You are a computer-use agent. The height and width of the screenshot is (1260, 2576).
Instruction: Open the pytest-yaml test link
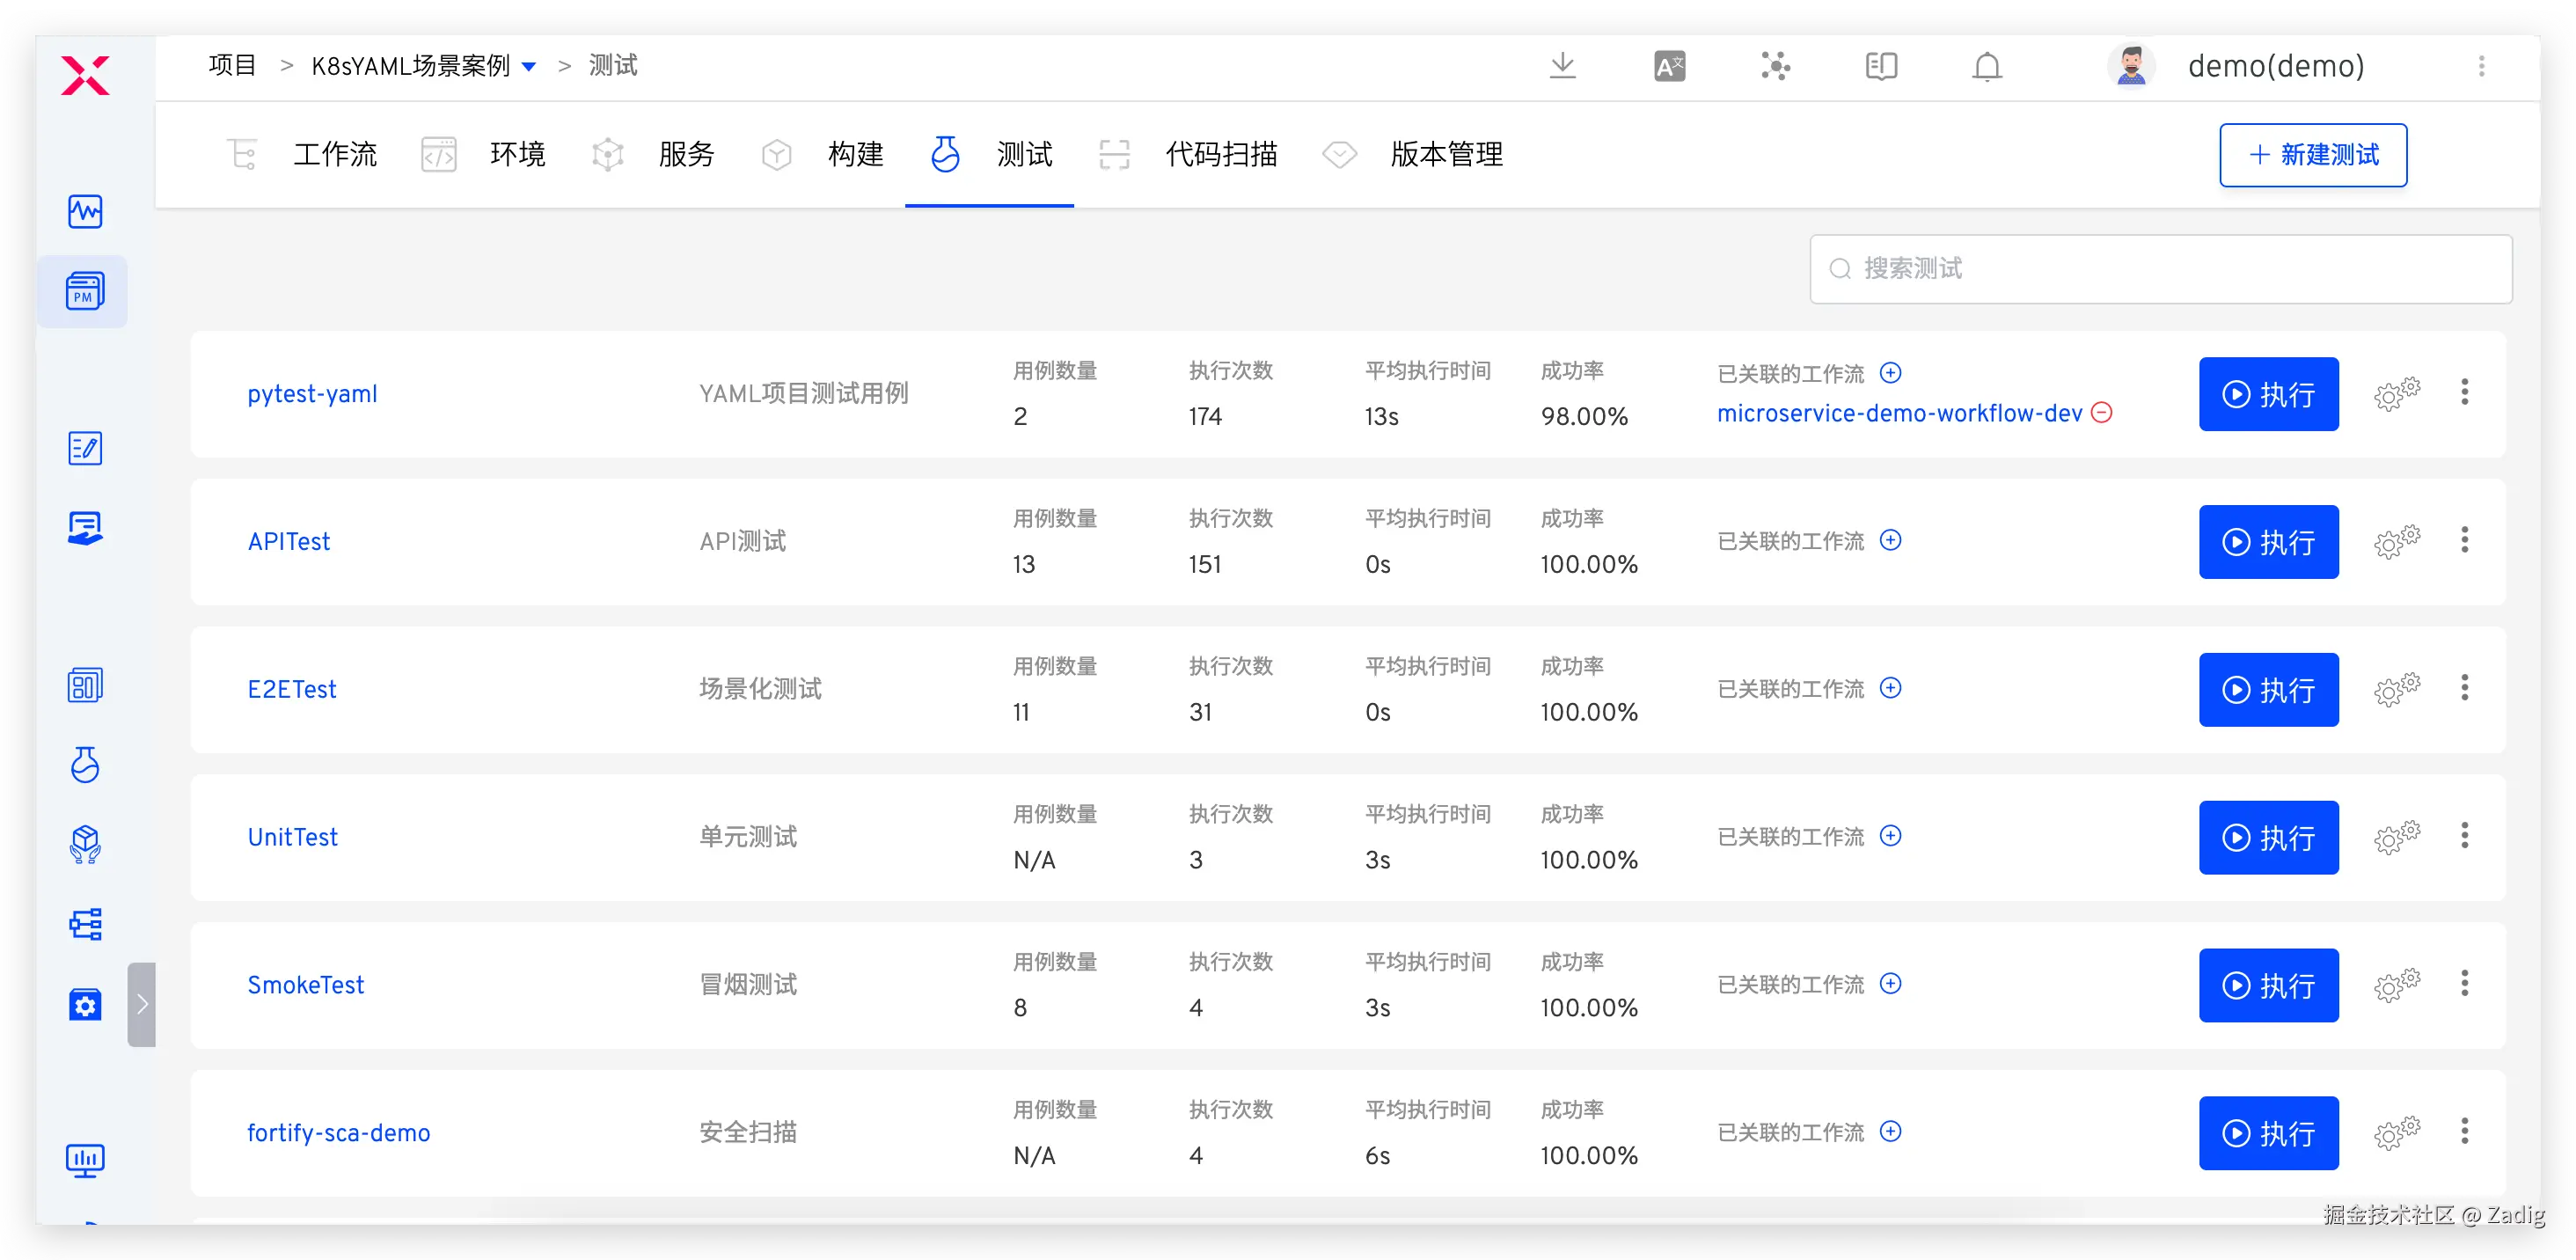pyautogui.click(x=312, y=393)
